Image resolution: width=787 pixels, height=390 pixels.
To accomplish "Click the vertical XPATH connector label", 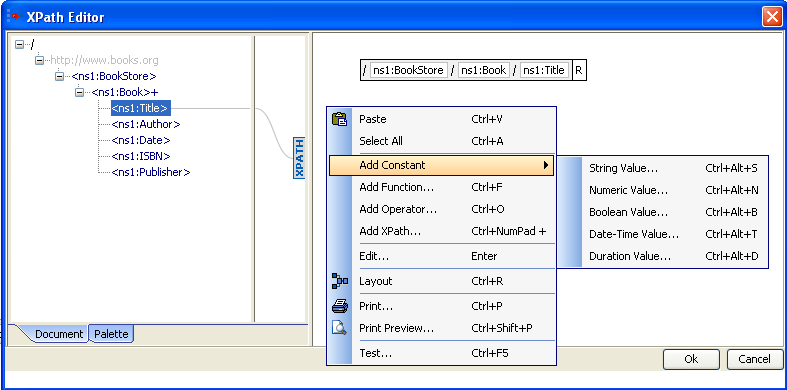I will click(x=299, y=158).
